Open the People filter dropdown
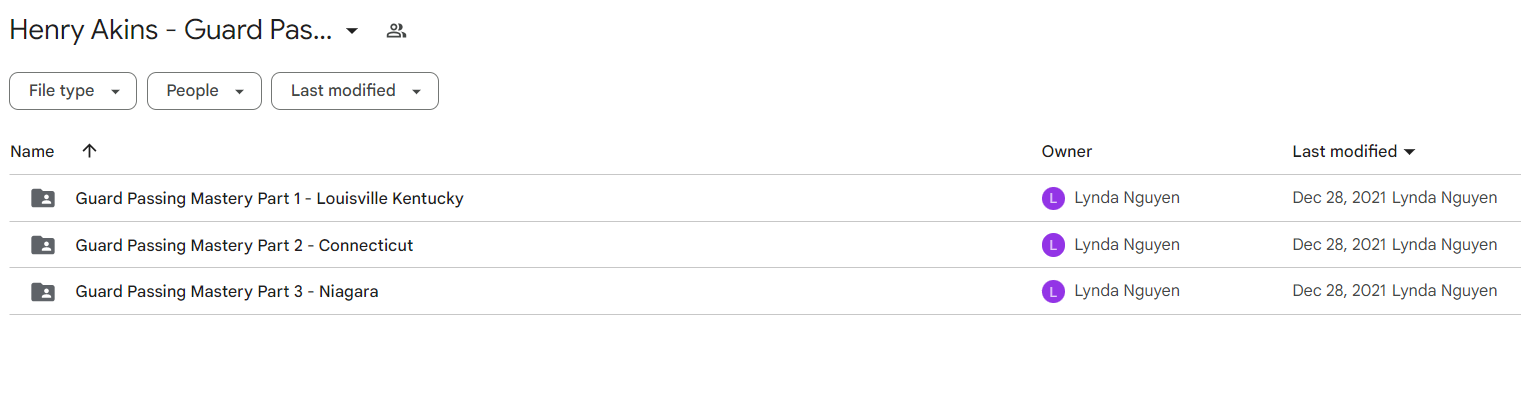This screenshot has height=409, width=1521. coord(204,91)
